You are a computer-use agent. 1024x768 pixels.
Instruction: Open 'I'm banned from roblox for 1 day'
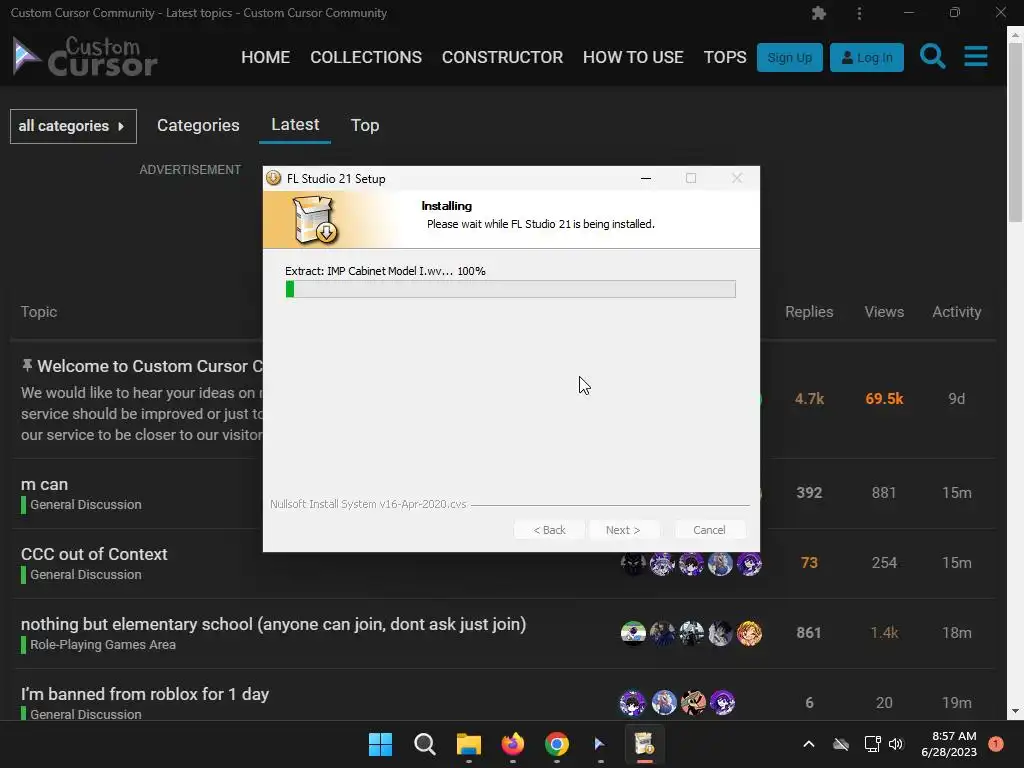click(145, 694)
